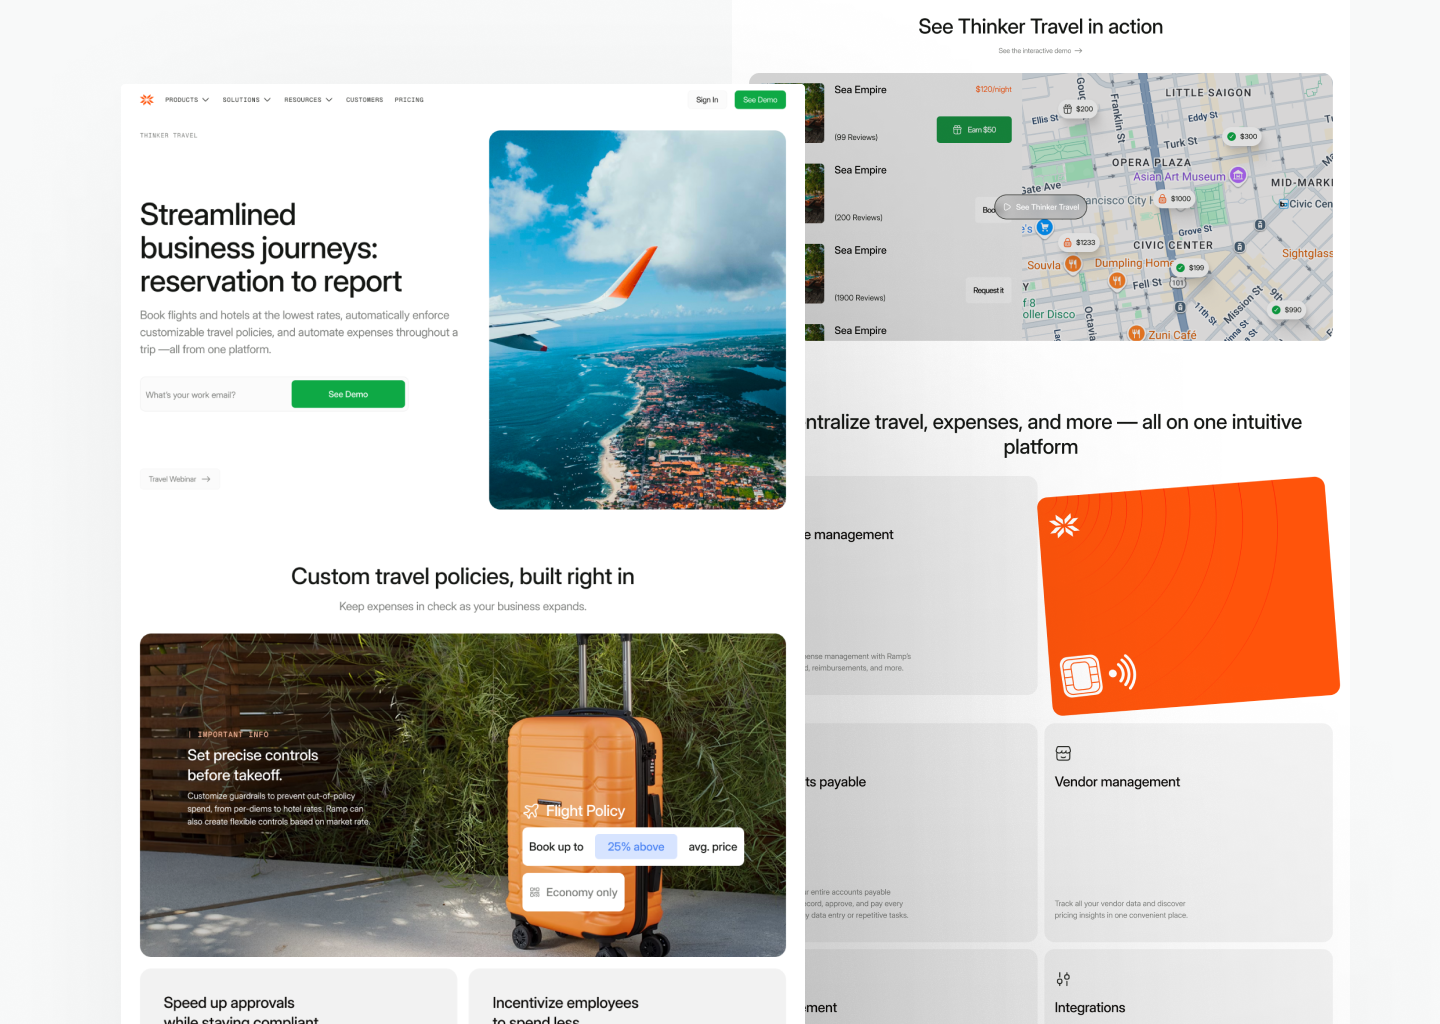Screen dimensions: 1440x1024
Task: Open the Products dropdown menu
Action: point(187,100)
